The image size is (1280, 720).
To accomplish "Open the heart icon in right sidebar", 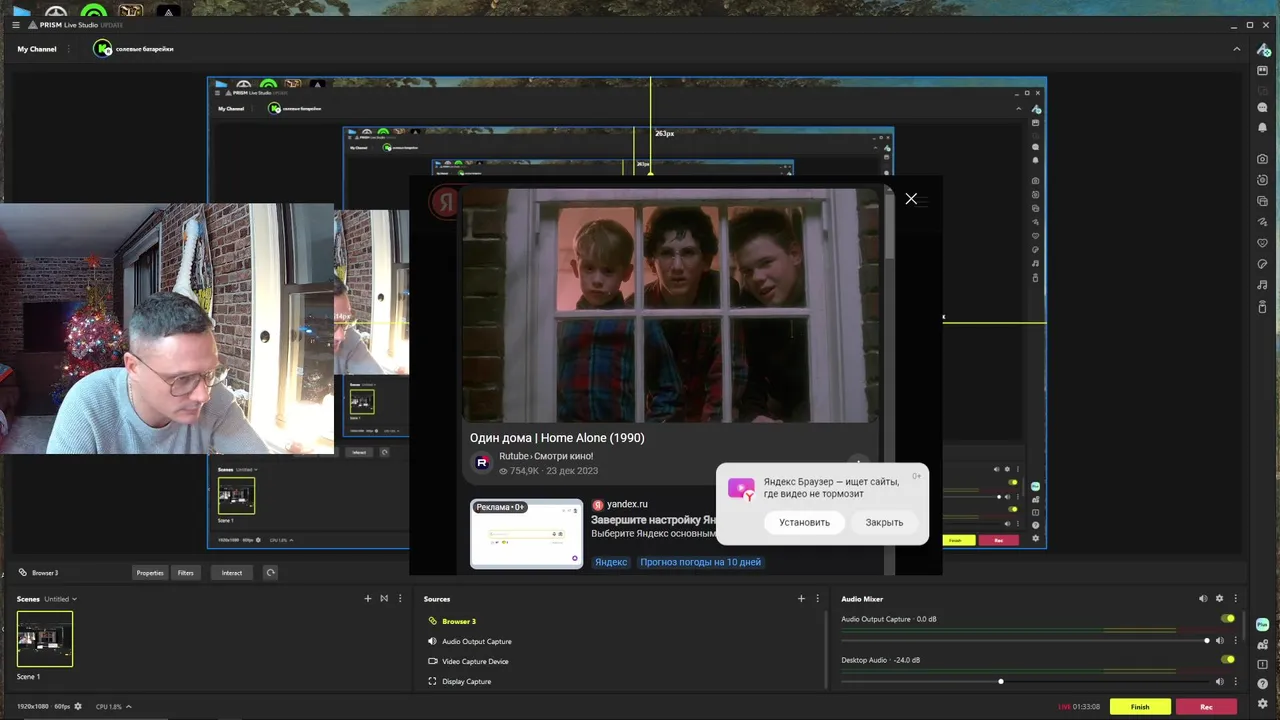I will (x=1263, y=243).
